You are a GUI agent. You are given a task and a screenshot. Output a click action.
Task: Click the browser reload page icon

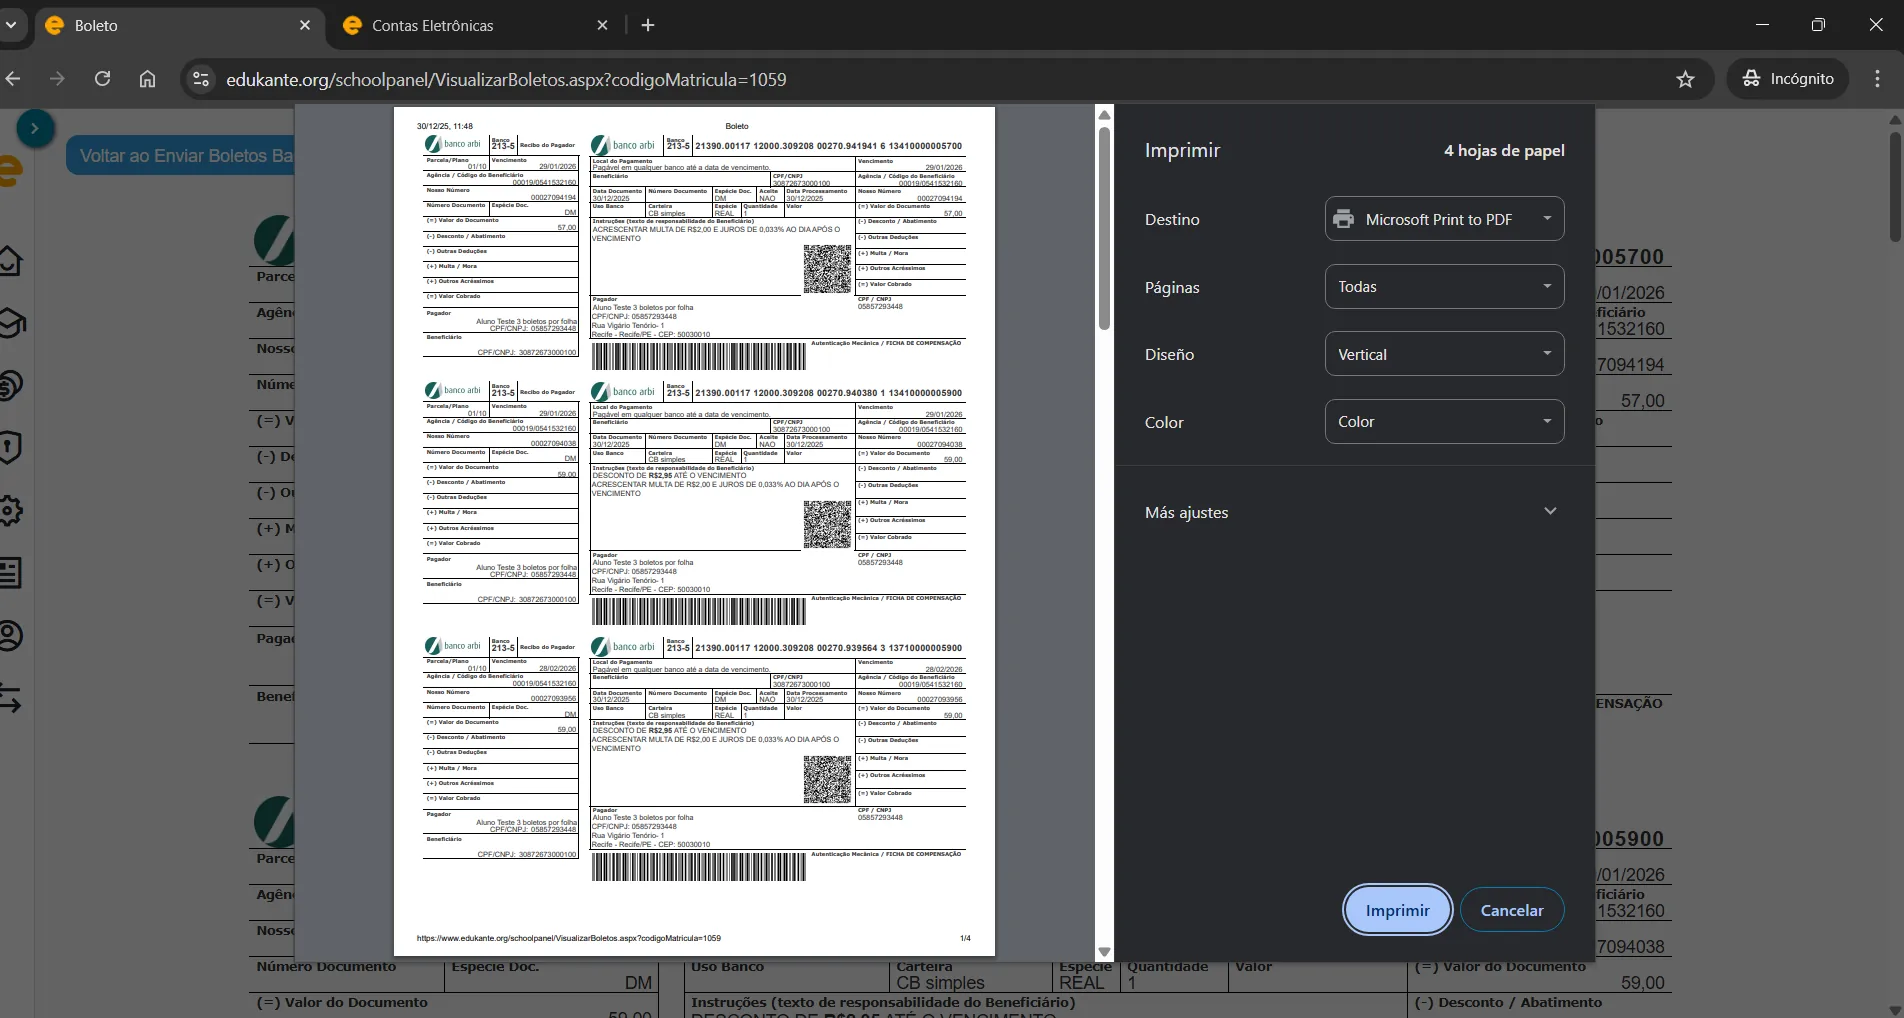[x=102, y=79]
